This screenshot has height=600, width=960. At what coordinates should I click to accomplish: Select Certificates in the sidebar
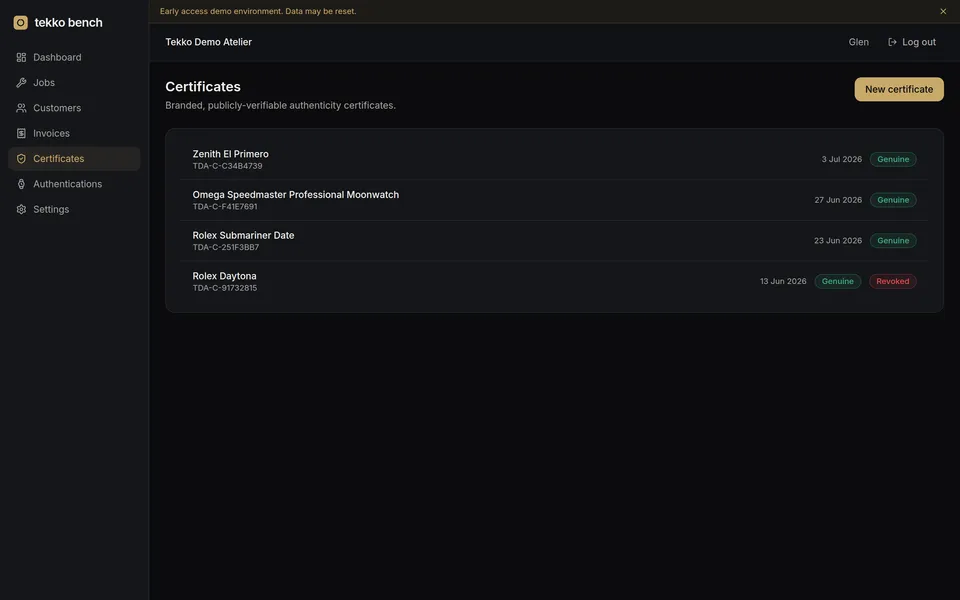[74, 159]
